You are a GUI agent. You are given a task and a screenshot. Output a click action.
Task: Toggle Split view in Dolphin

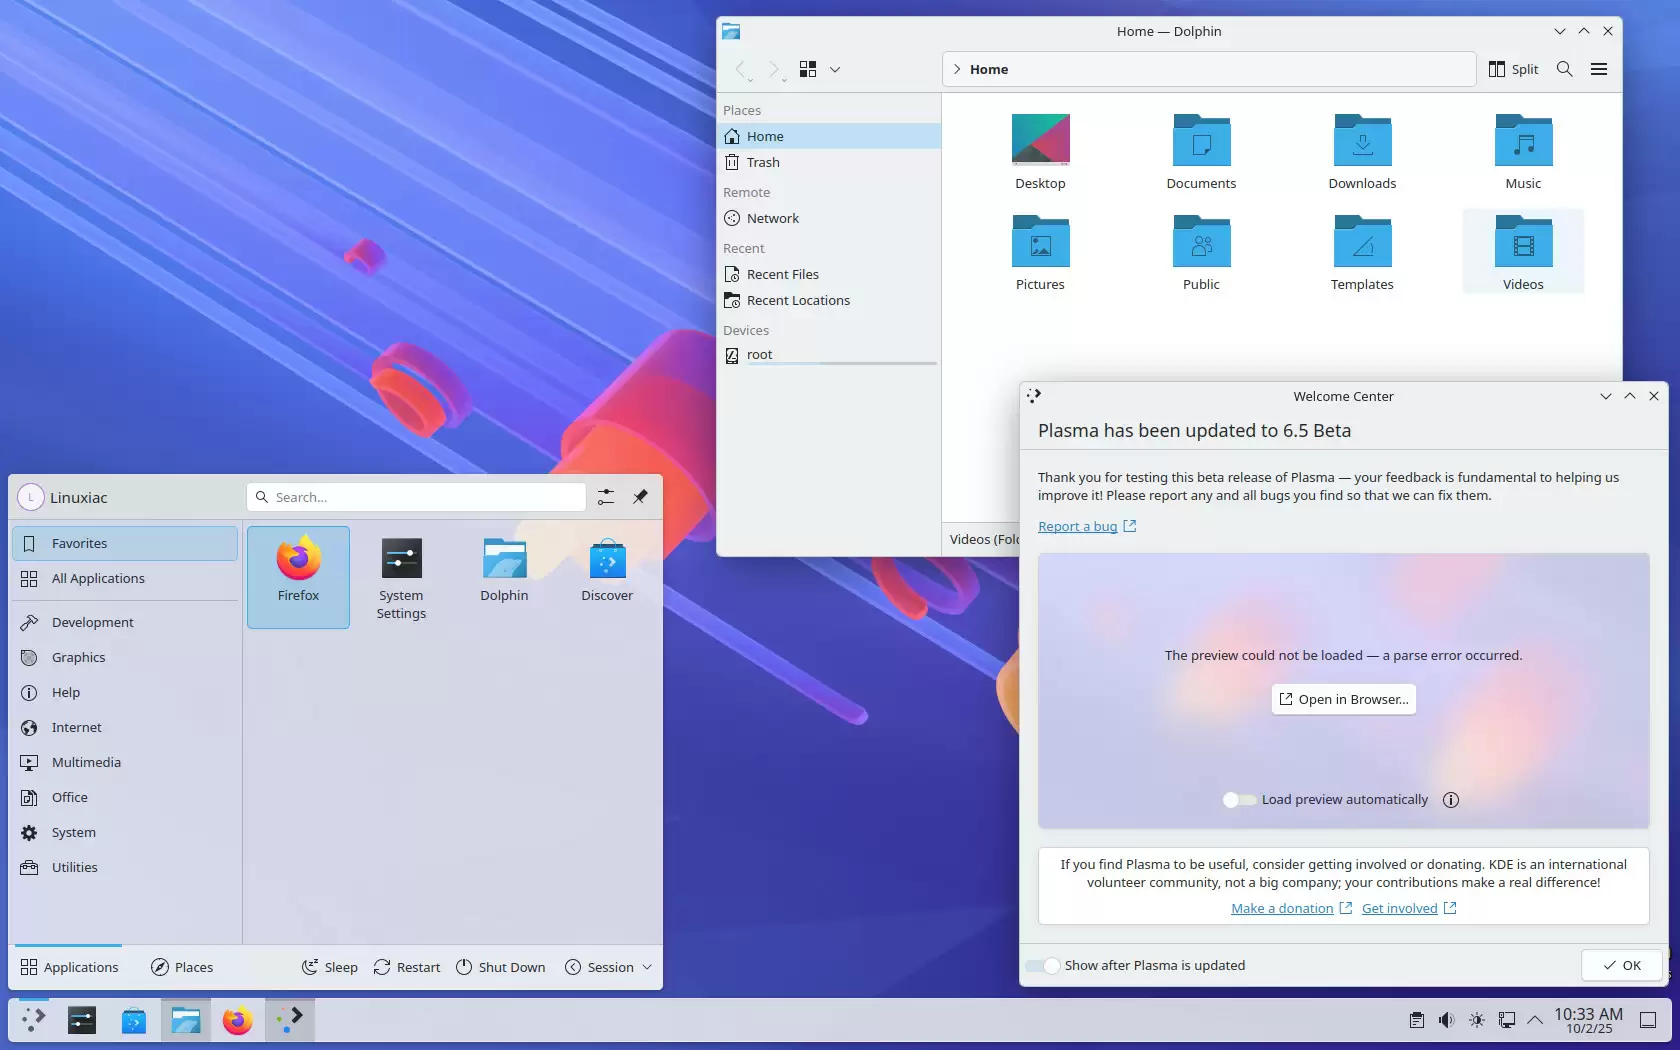(1513, 69)
